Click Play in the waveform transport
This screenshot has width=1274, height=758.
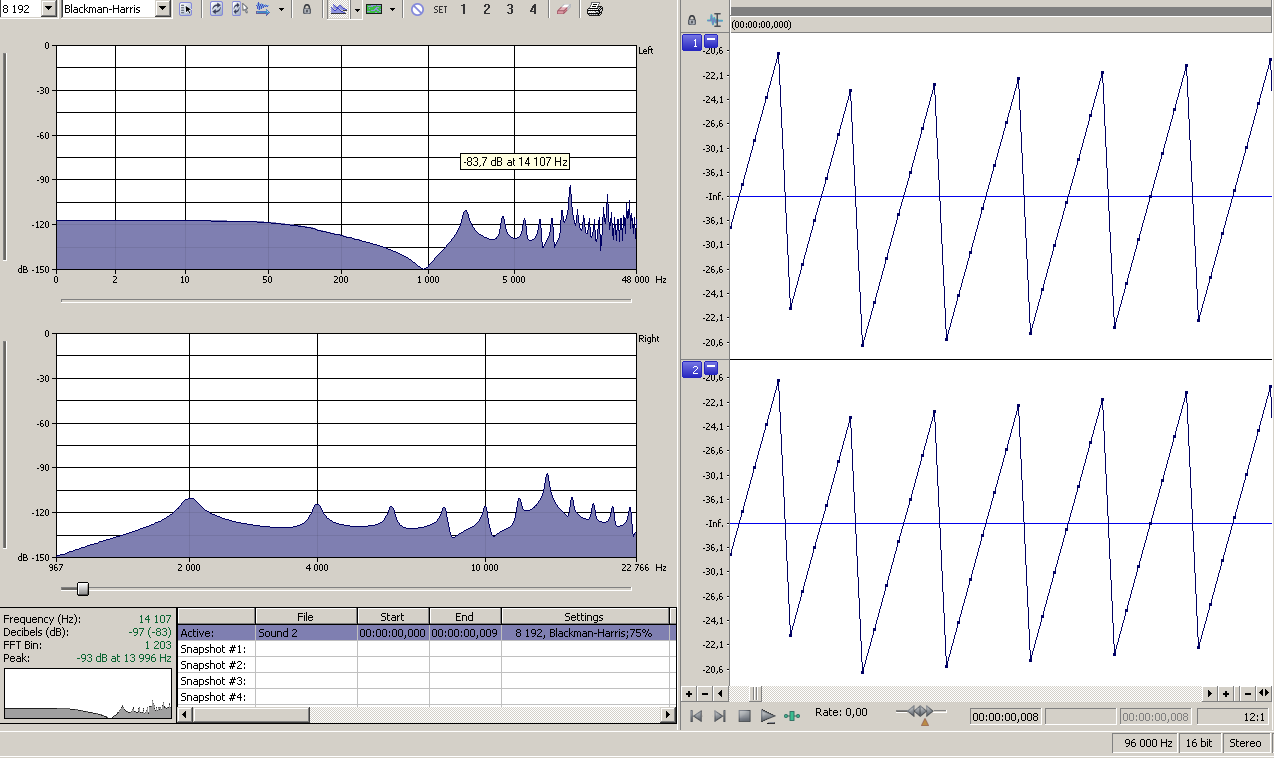tap(768, 716)
